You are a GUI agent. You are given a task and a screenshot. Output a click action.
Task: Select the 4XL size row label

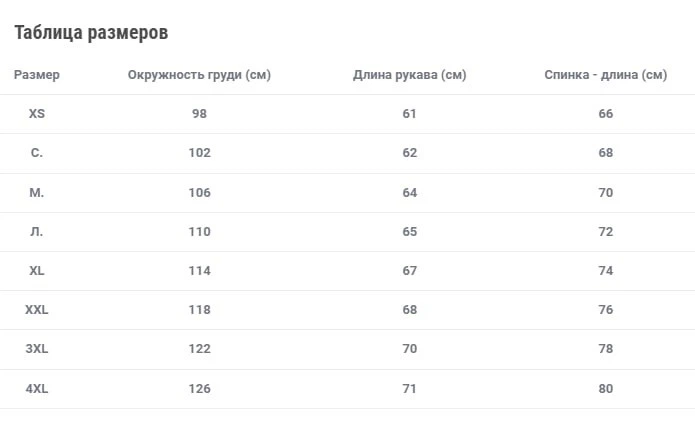pos(37,388)
